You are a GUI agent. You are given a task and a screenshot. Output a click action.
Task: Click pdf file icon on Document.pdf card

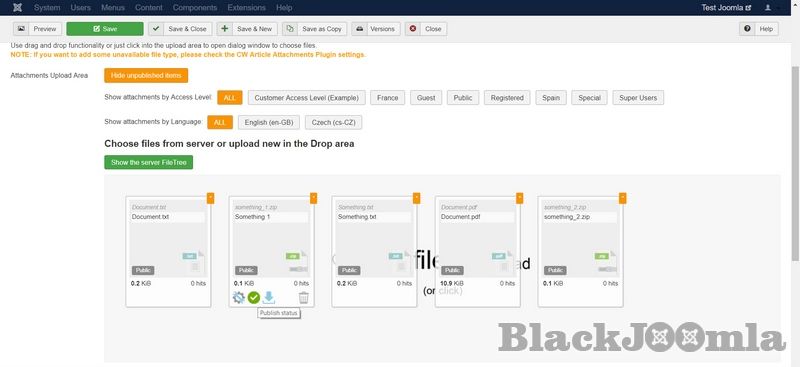pyautogui.click(x=503, y=261)
